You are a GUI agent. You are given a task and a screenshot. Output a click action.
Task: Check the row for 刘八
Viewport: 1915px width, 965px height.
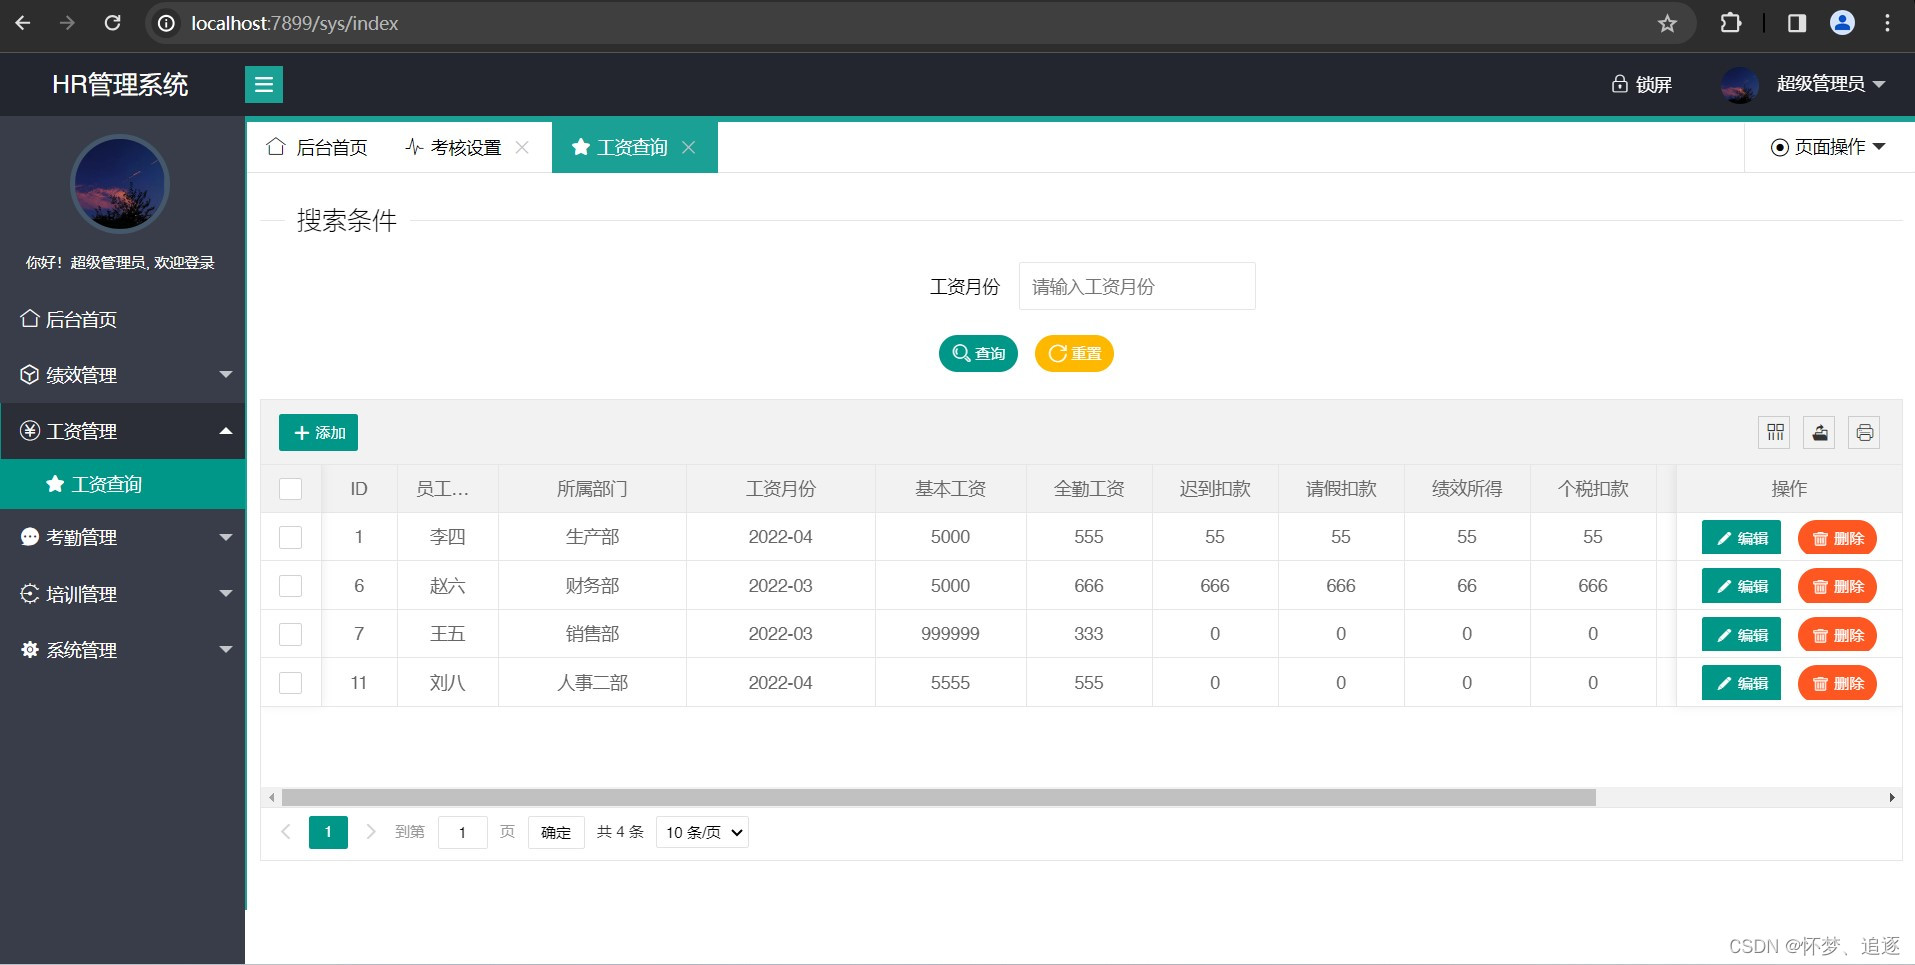pos(290,683)
